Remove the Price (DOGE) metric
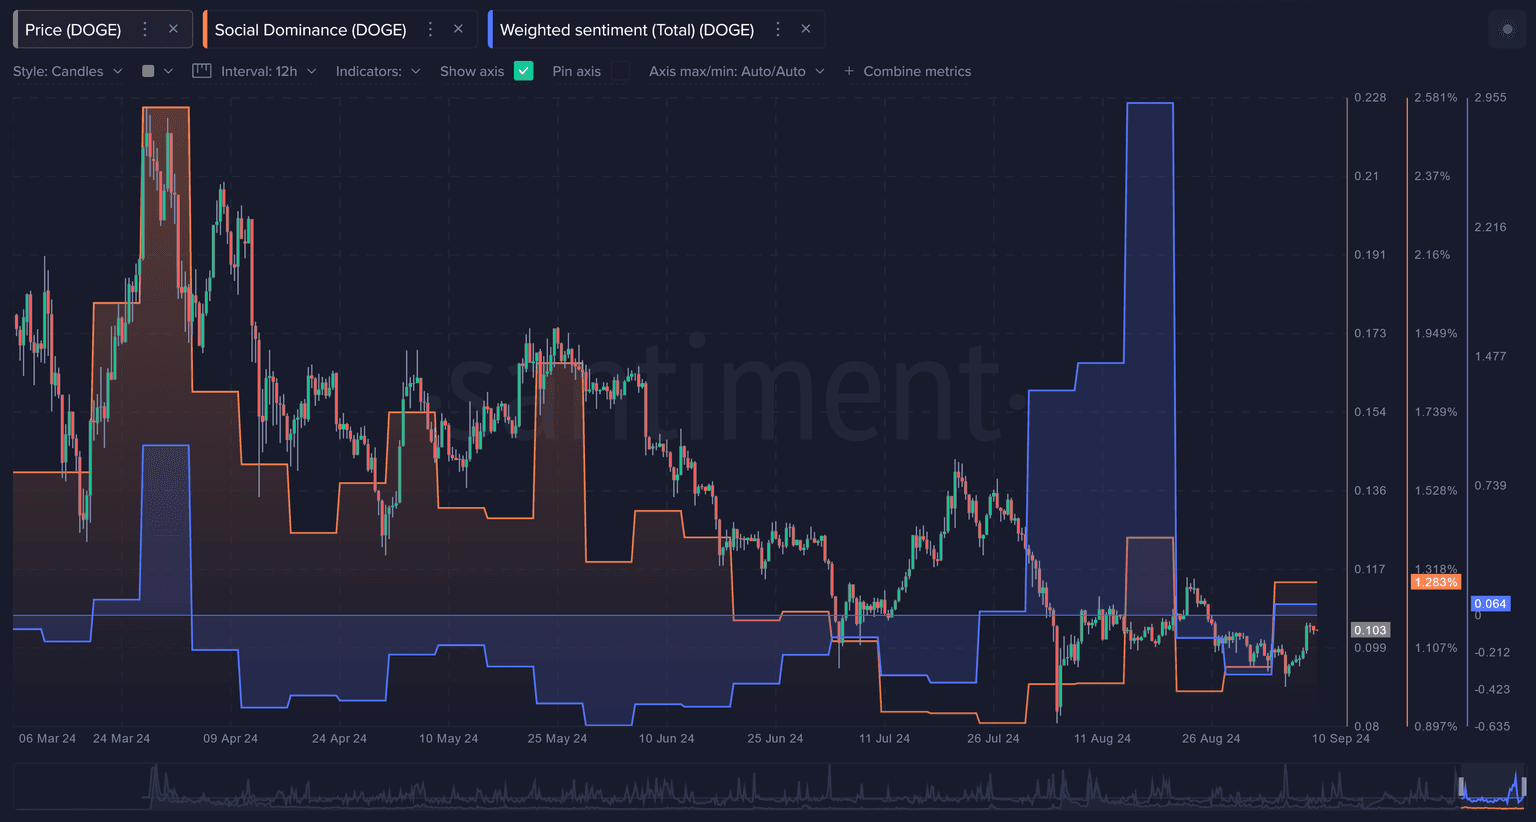The image size is (1536, 822). pyautogui.click(x=173, y=30)
